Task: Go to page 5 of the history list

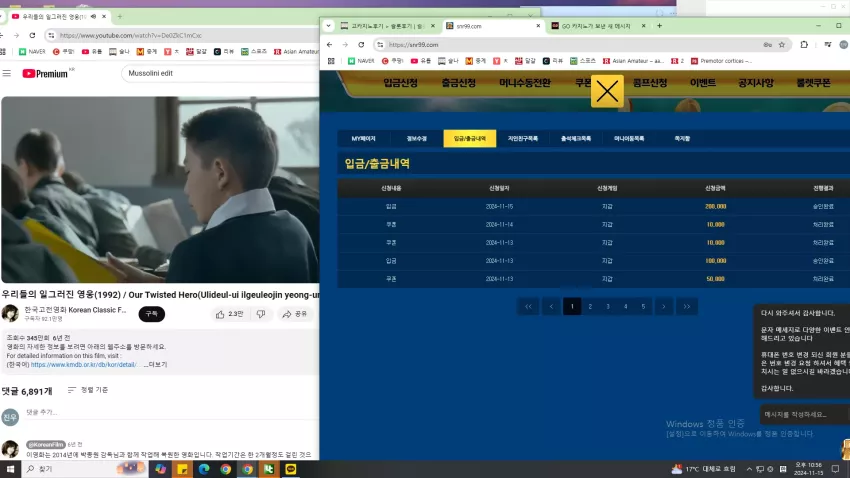Action: pos(643,307)
